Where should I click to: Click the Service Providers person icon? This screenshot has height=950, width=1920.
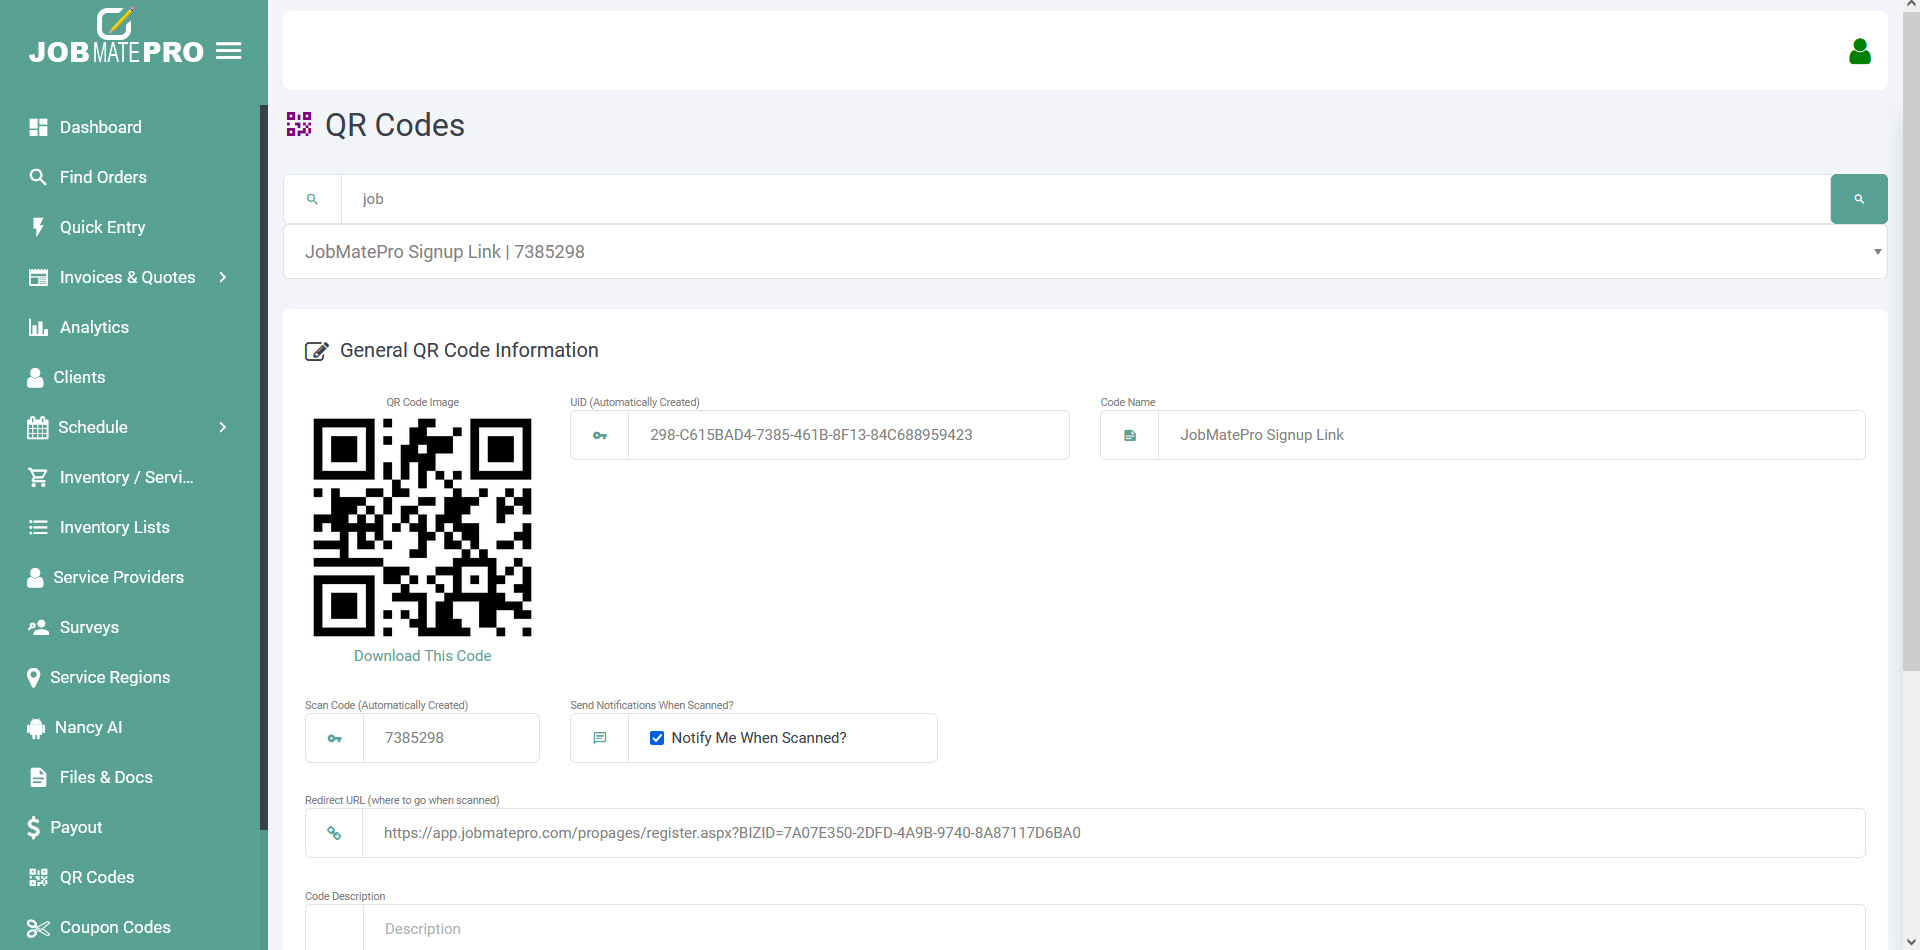[35, 577]
